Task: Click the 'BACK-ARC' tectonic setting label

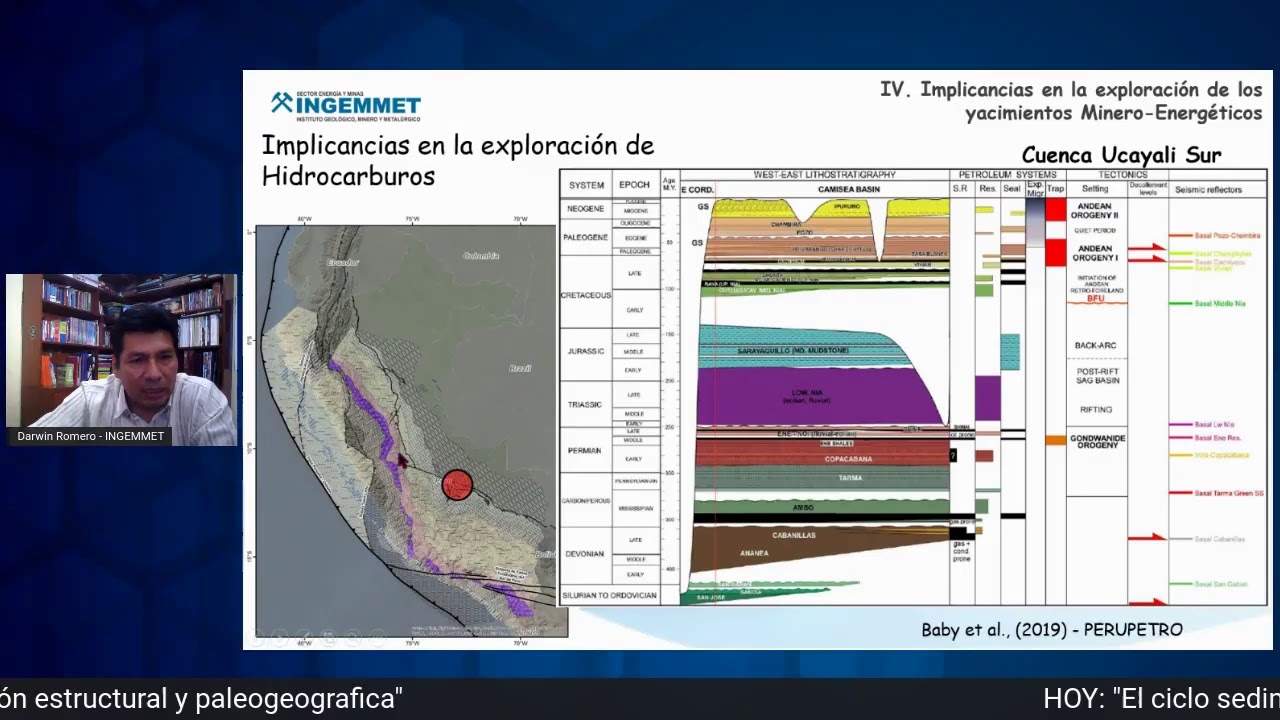Action: coord(1096,345)
